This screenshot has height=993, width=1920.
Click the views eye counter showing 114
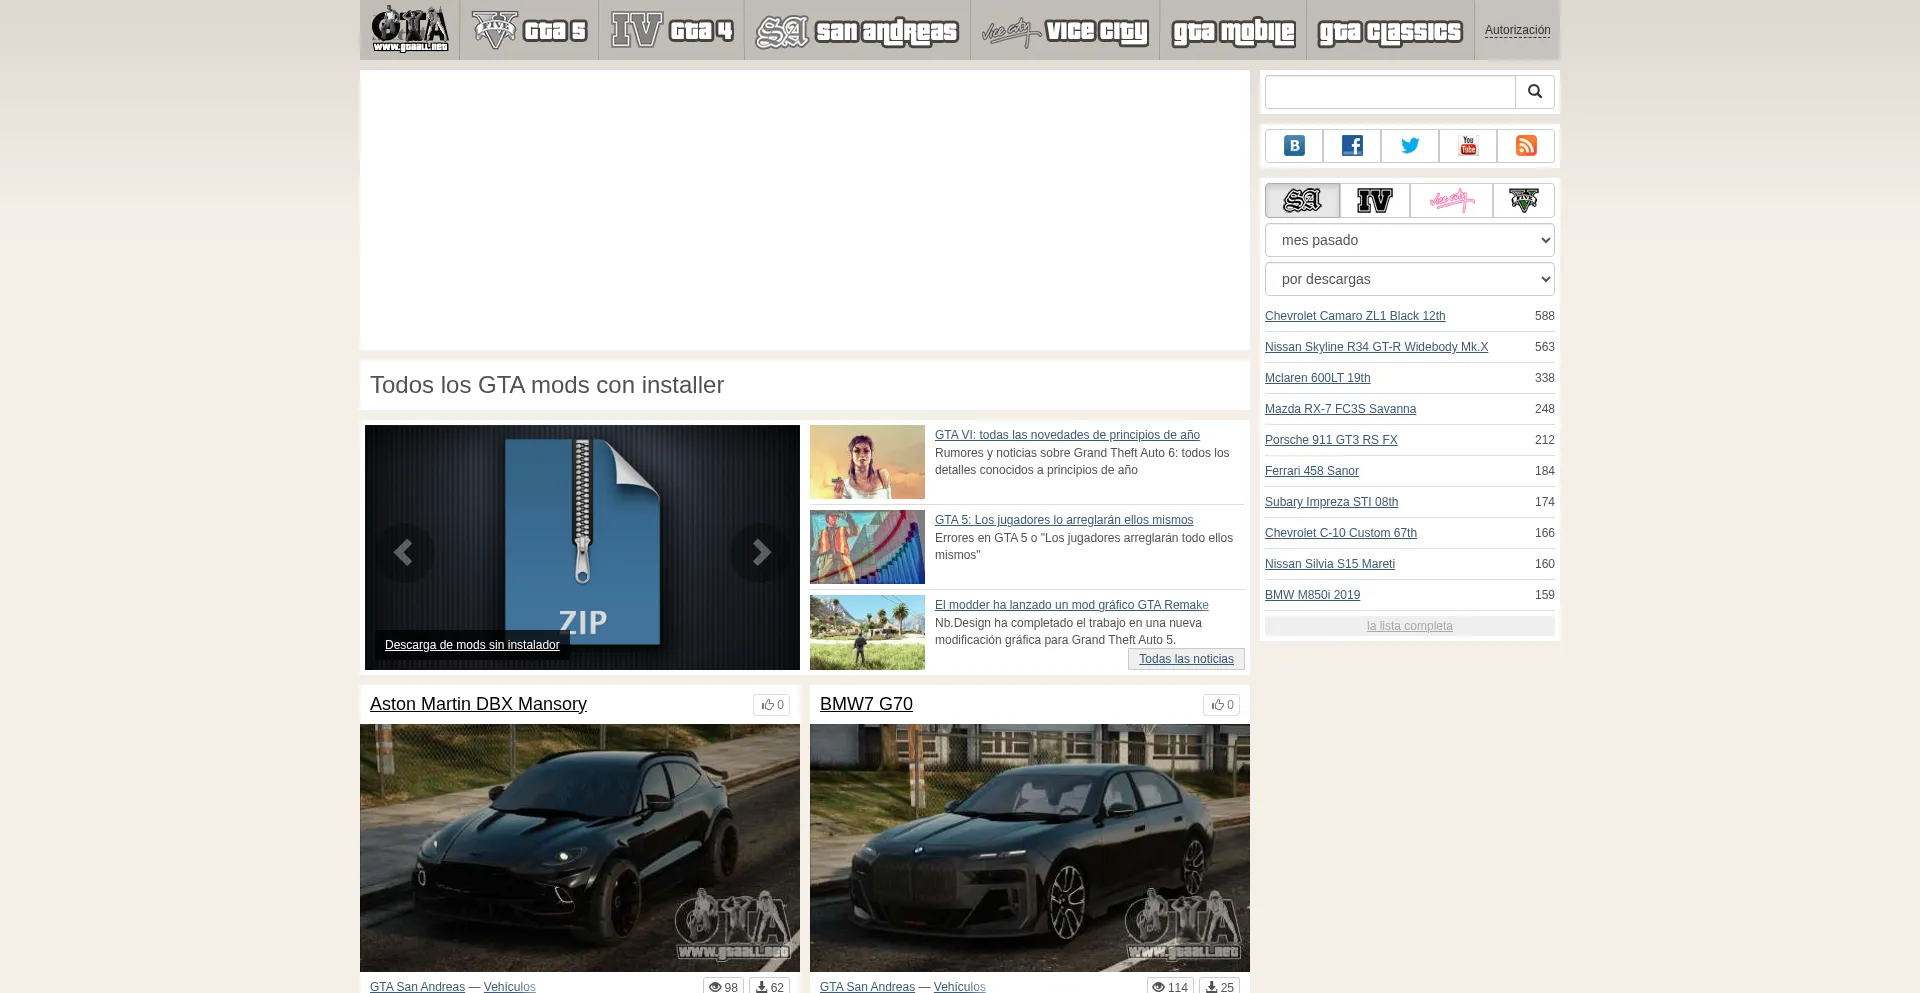pos(1170,986)
